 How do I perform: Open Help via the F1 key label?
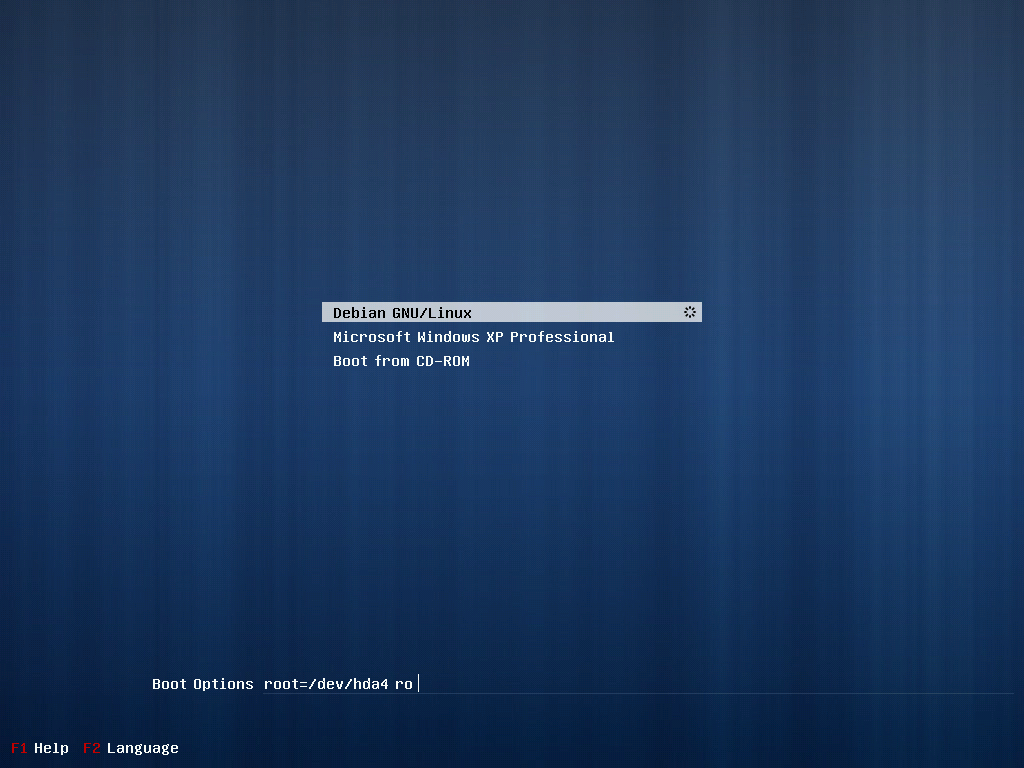pos(19,748)
